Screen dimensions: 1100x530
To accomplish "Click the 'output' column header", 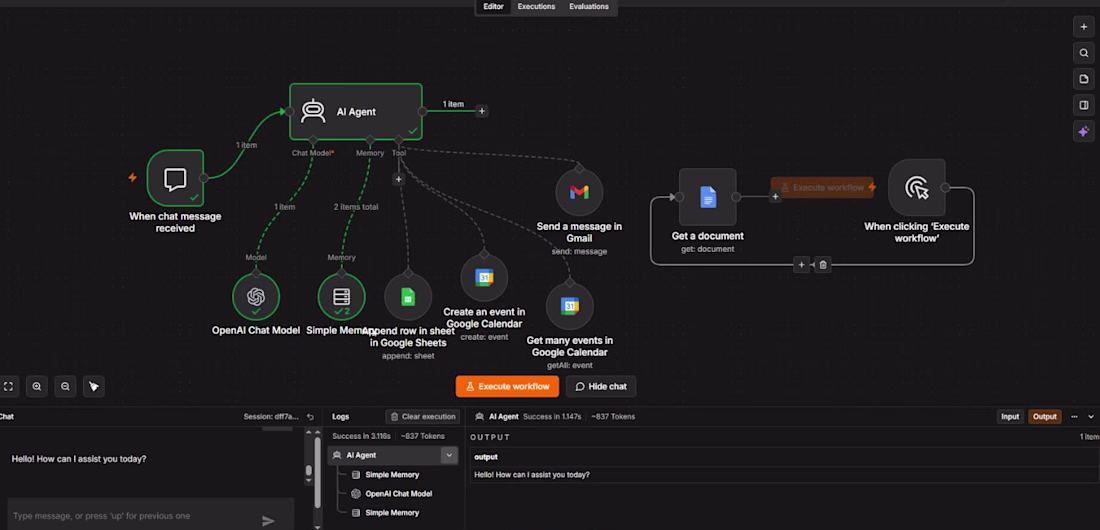I will (485, 457).
